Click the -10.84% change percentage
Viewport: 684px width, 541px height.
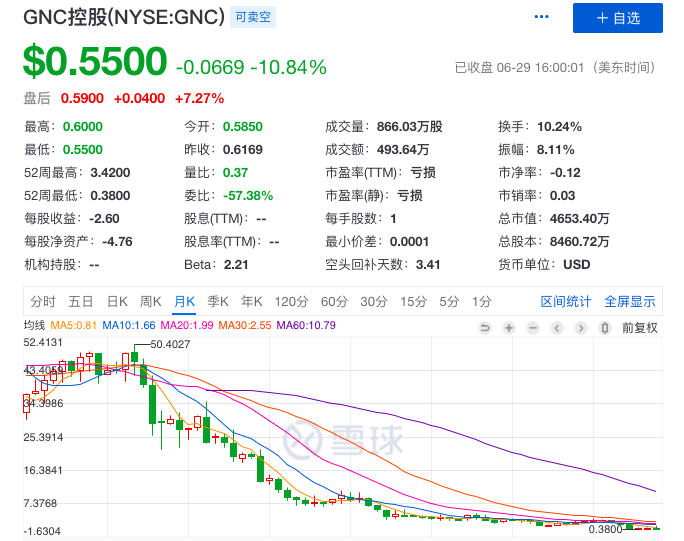288,68
